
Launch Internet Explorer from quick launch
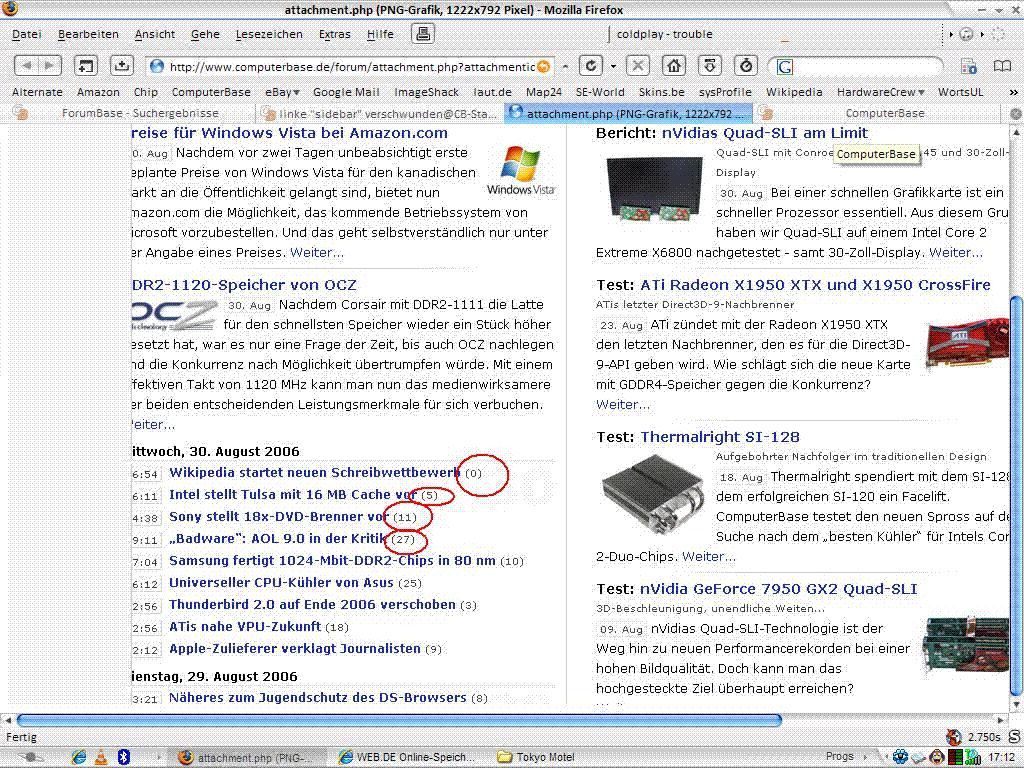point(79,757)
